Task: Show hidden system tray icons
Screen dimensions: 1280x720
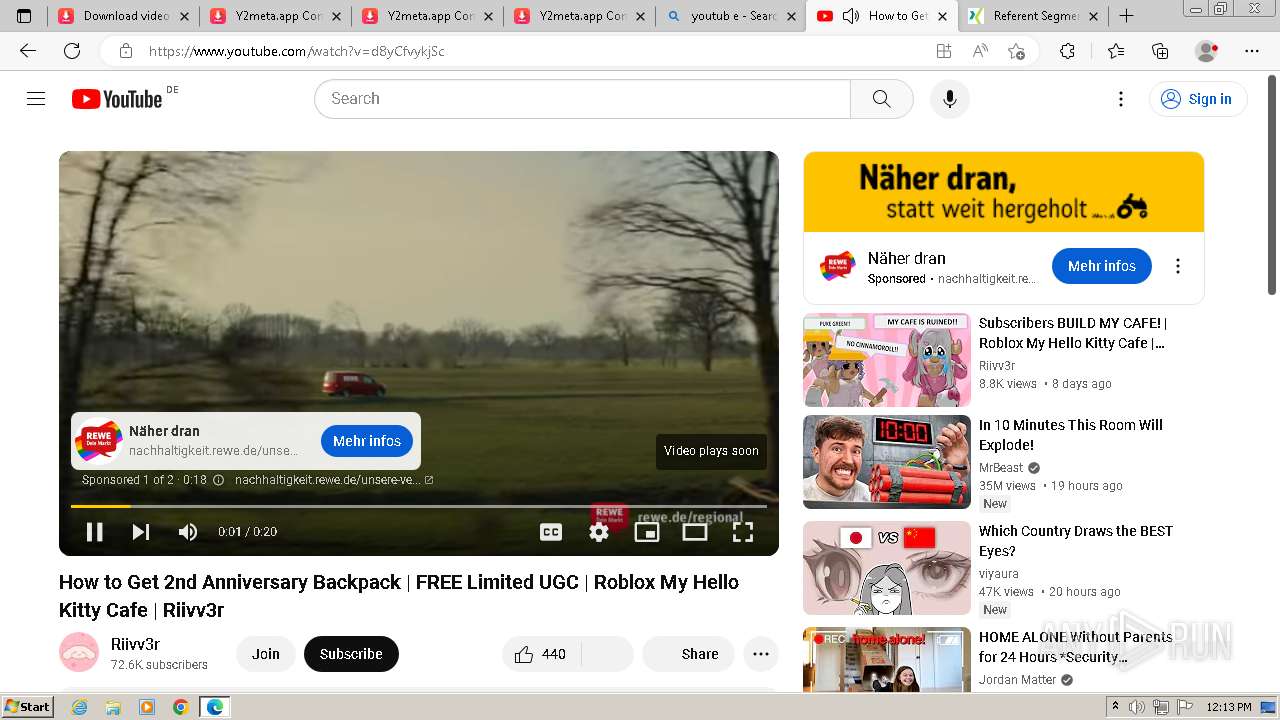Action: 1115,707
